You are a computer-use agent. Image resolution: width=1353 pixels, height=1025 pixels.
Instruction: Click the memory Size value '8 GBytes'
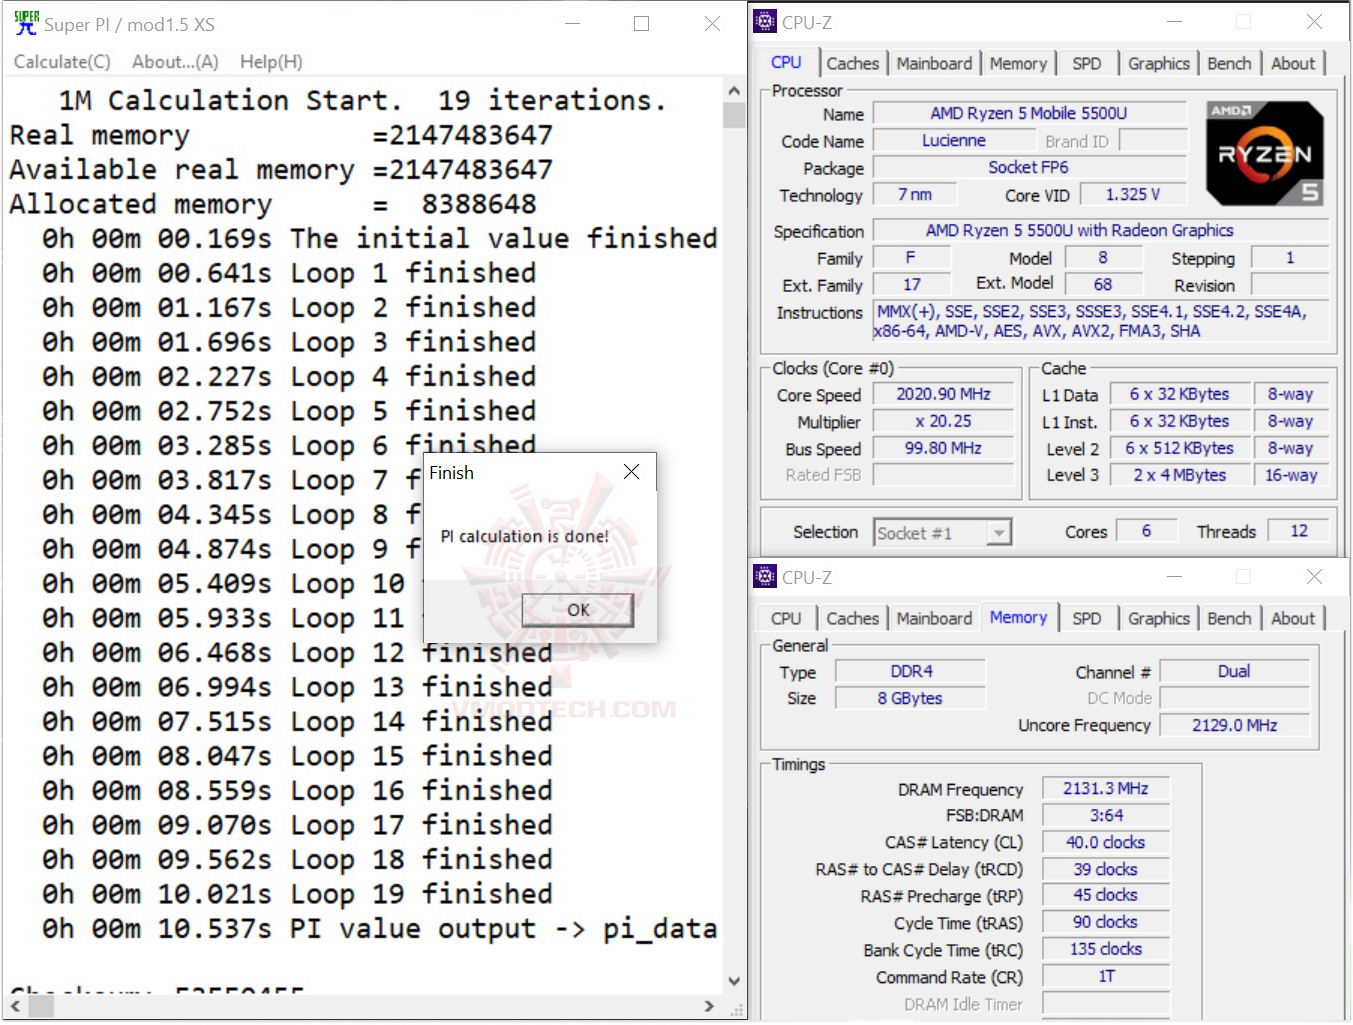(911, 699)
